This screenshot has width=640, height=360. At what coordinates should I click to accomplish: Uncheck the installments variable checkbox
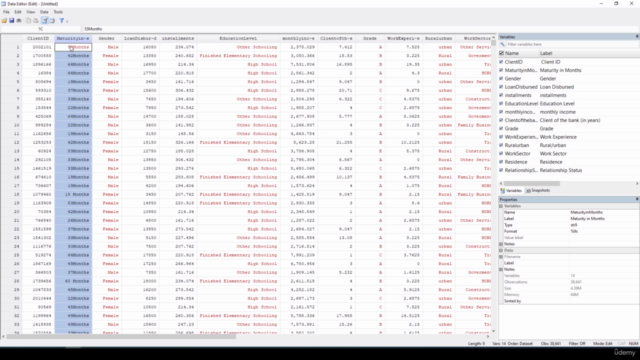[501, 95]
